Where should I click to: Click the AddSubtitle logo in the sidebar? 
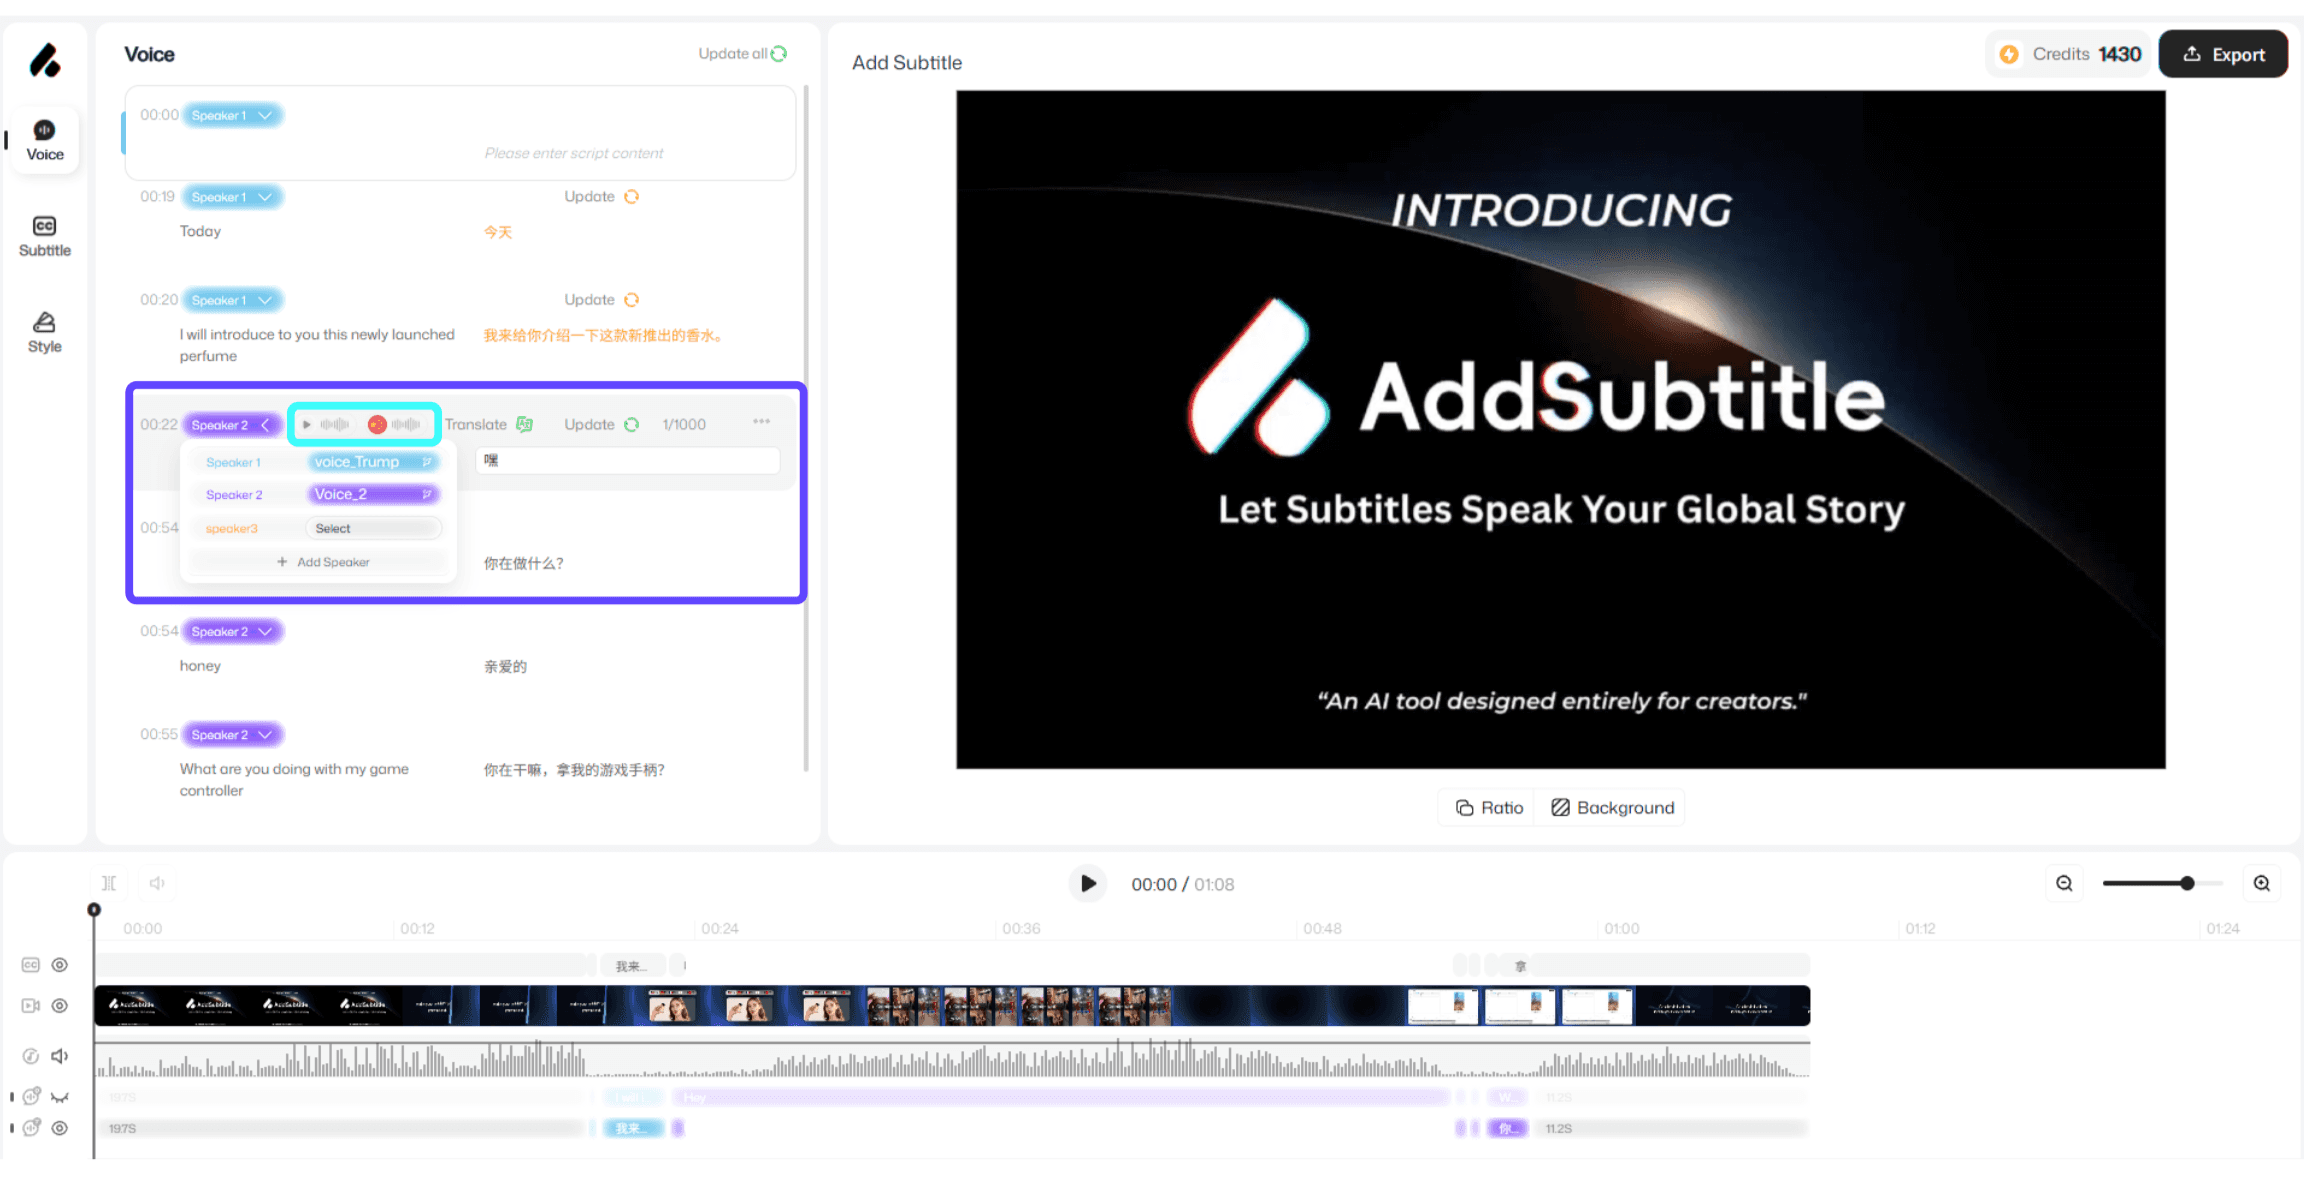tap(45, 61)
